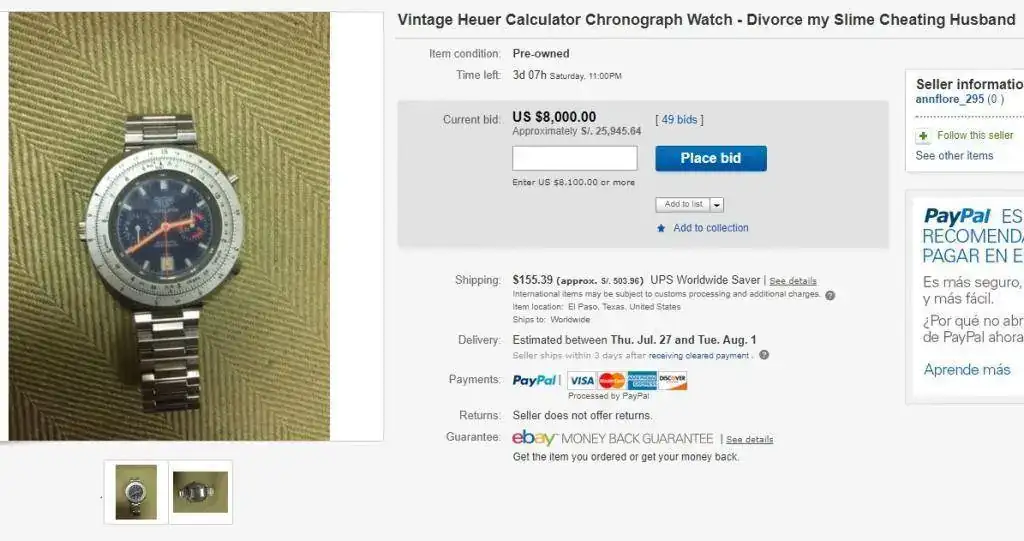1024x541 pixels.
Task: Click the help icon beside cleared payment text
Action: tap(764, 355)
